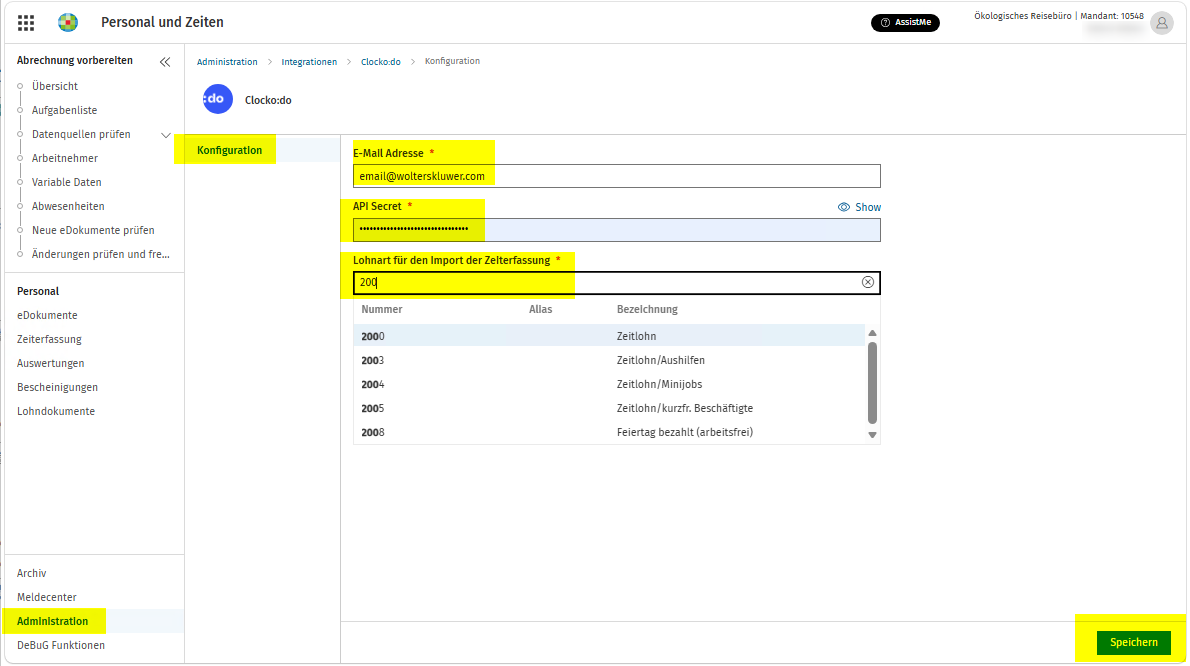The width and height of the screenshot is (1190, 666).
Task: Click the E-Mail Adresse input field
Action: [616, 176]
